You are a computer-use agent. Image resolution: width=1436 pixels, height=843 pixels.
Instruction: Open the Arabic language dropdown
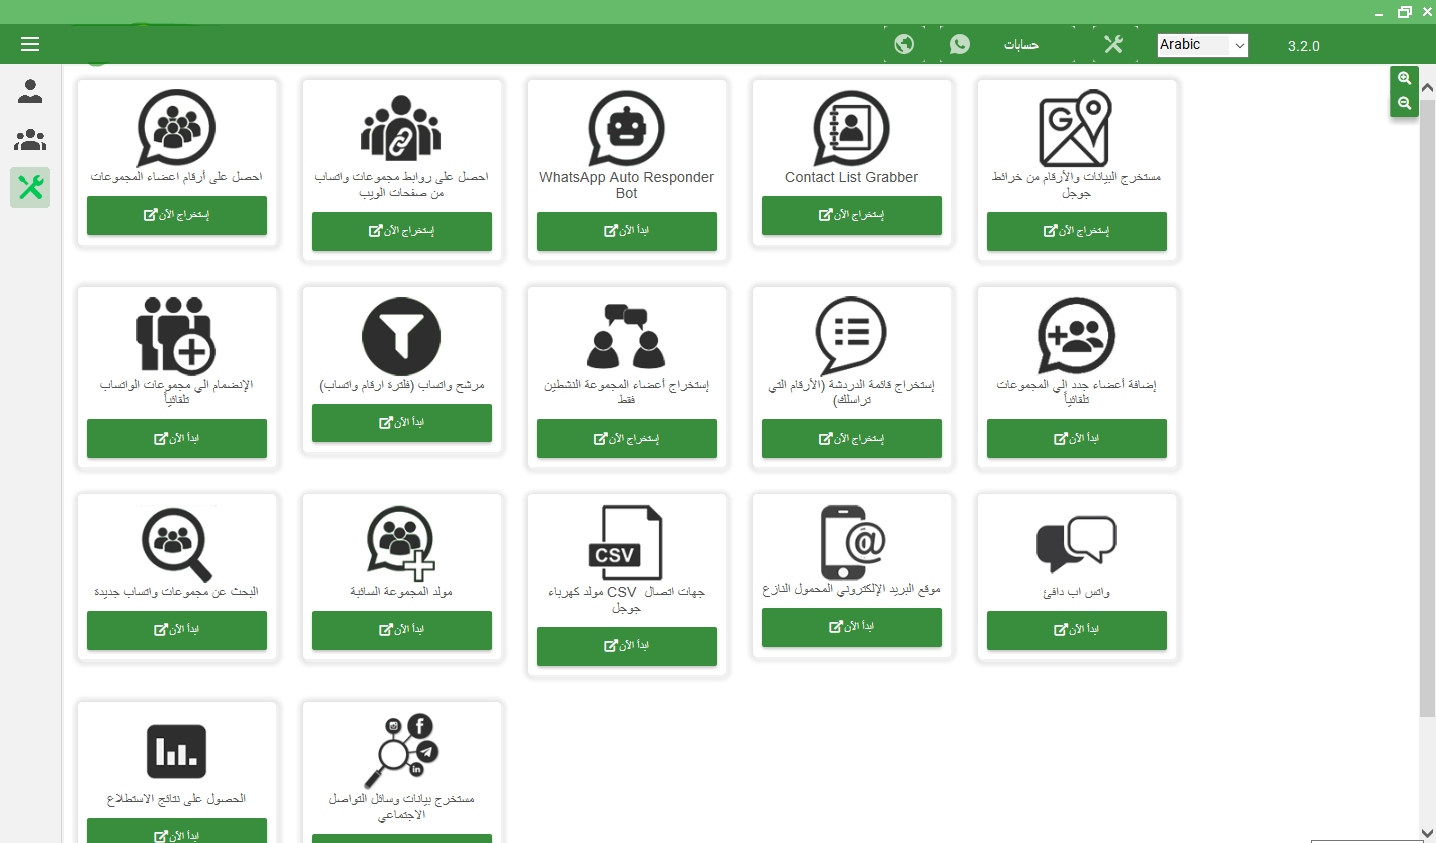[x=1202, y=45]
